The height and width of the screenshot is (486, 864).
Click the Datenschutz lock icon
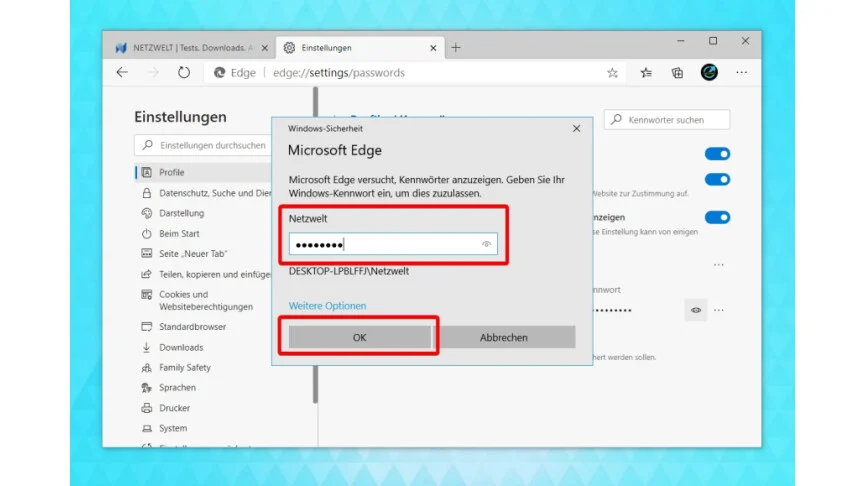(147, 193)
